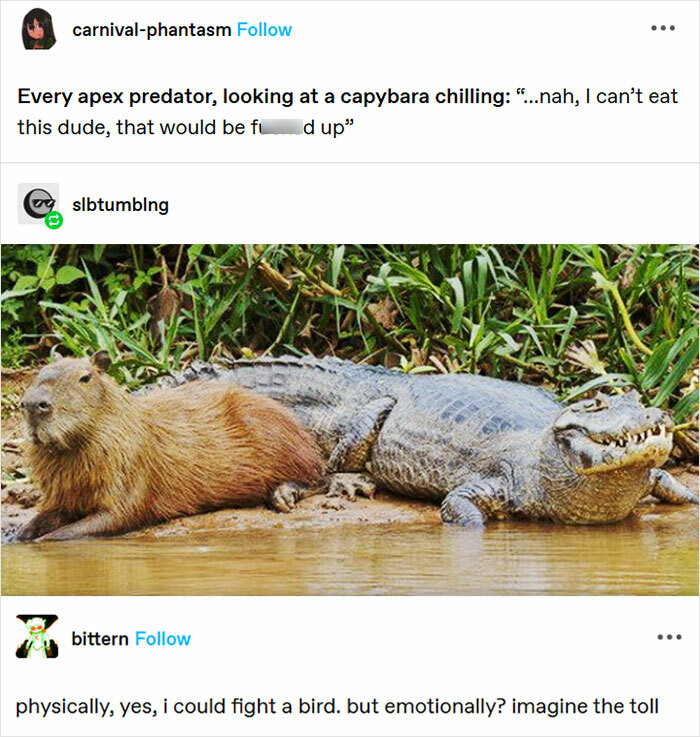Click the green reblog badge icon
The image size is (700, 737).
click(x=54, y=220)
